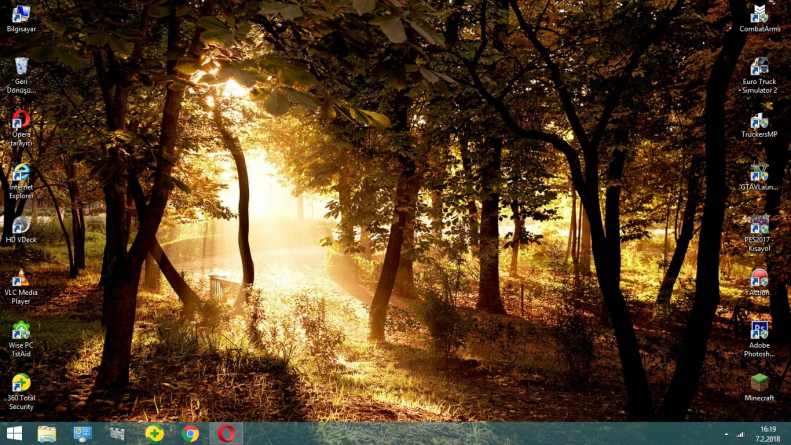Show hidden system tray icons
This screenshot has height=445, width=791.
click(726, 434)
